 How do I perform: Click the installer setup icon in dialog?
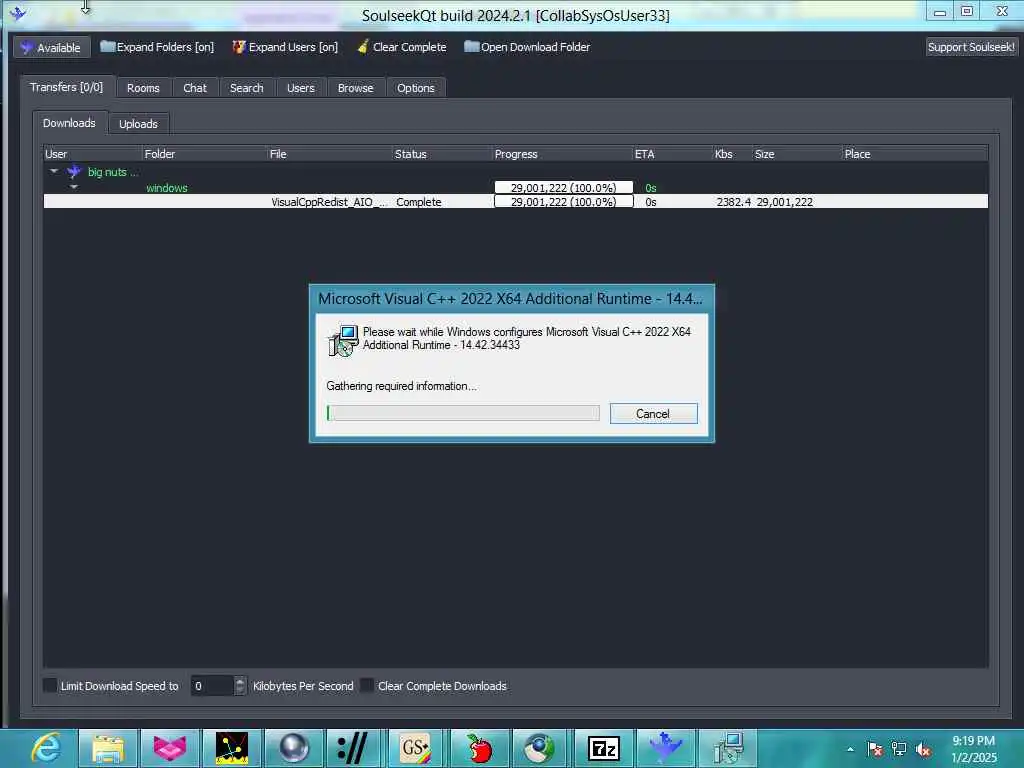pyautogui.click(x=343, y=340)
